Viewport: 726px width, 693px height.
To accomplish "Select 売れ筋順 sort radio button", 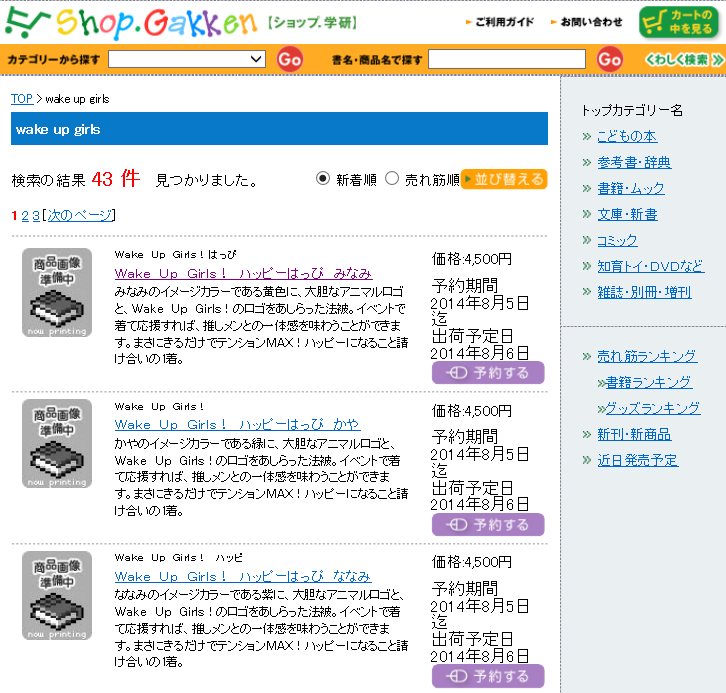I will coord(392,178).
